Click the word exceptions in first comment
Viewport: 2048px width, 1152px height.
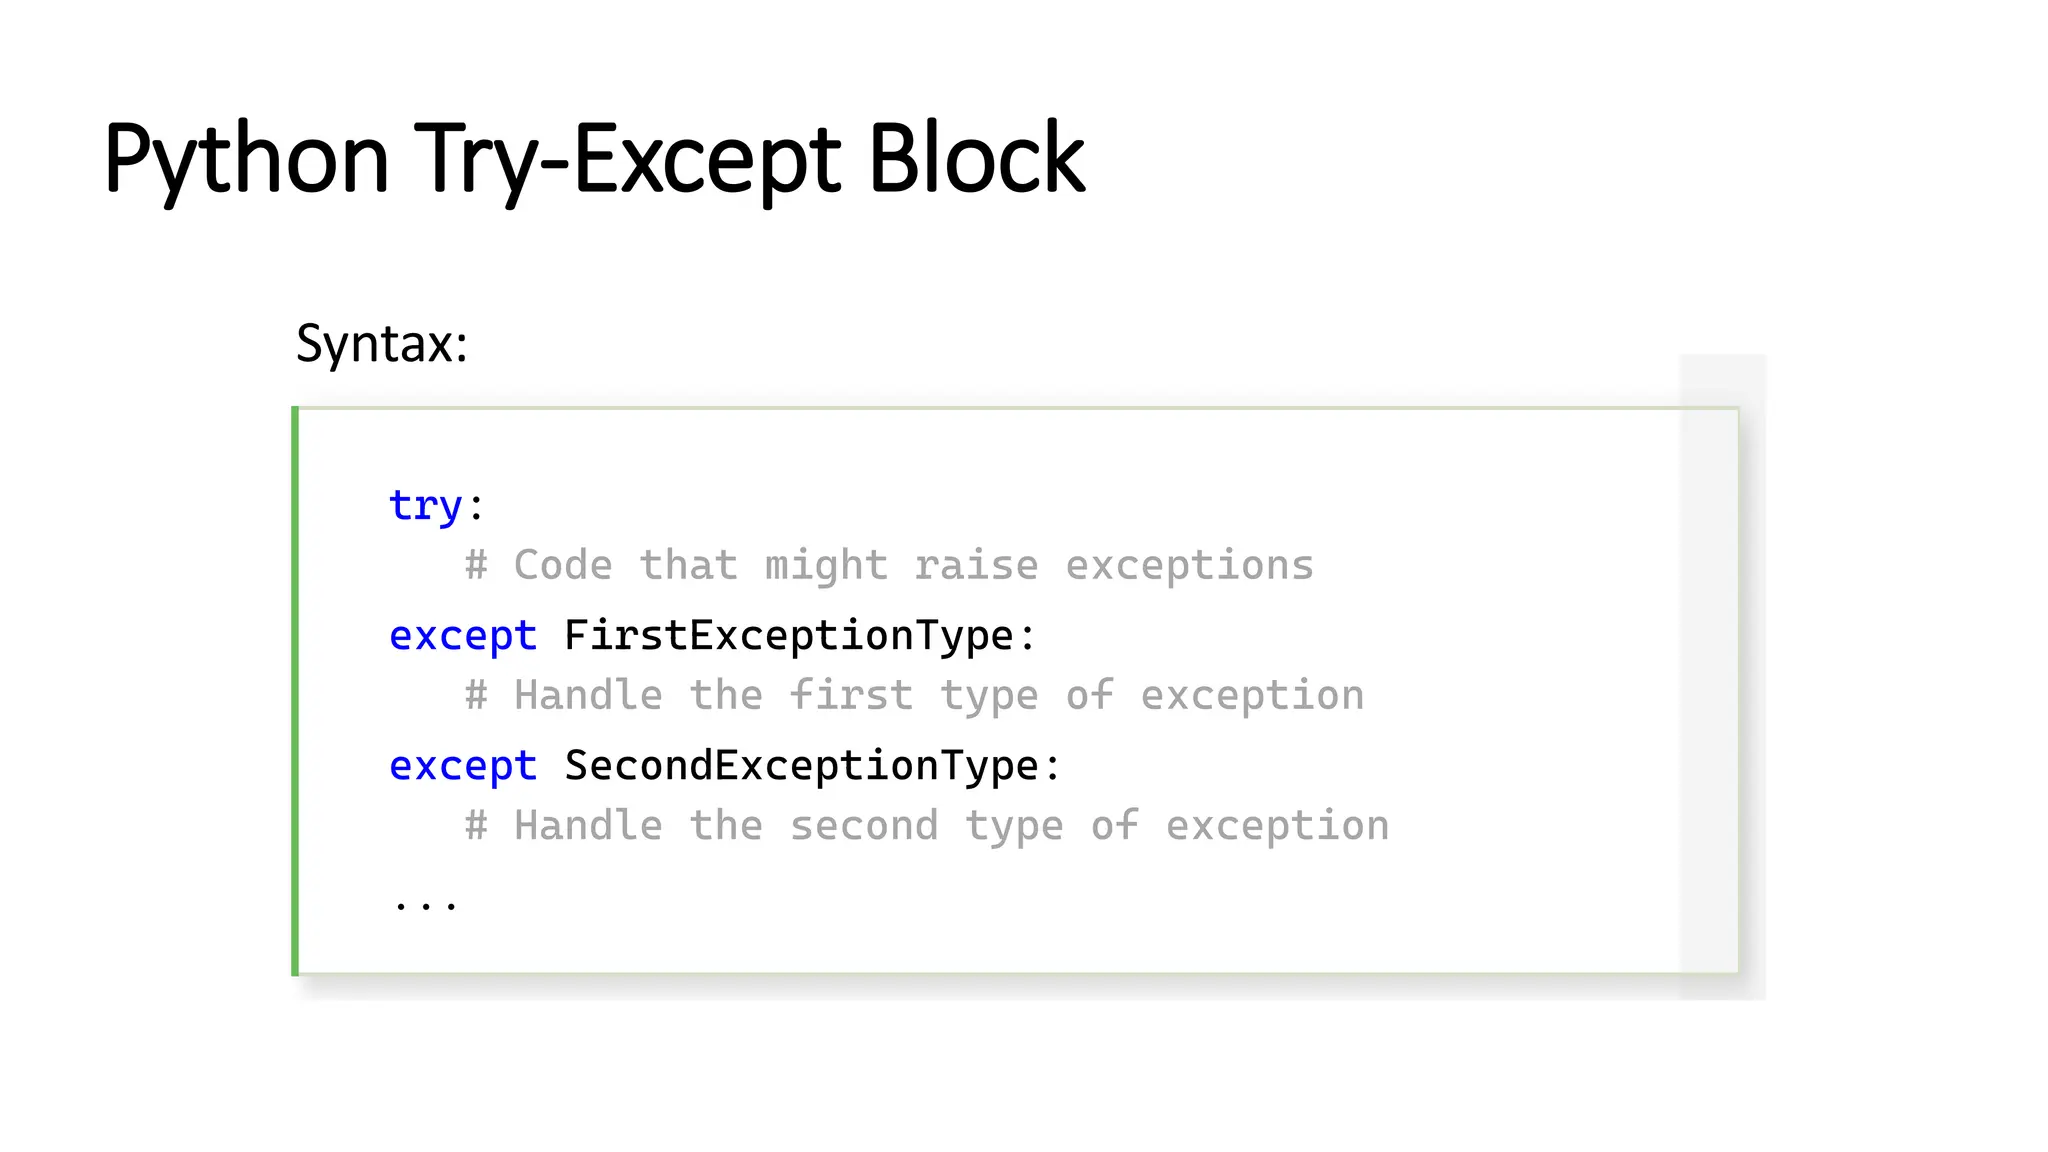click(x=1189, y=566)
